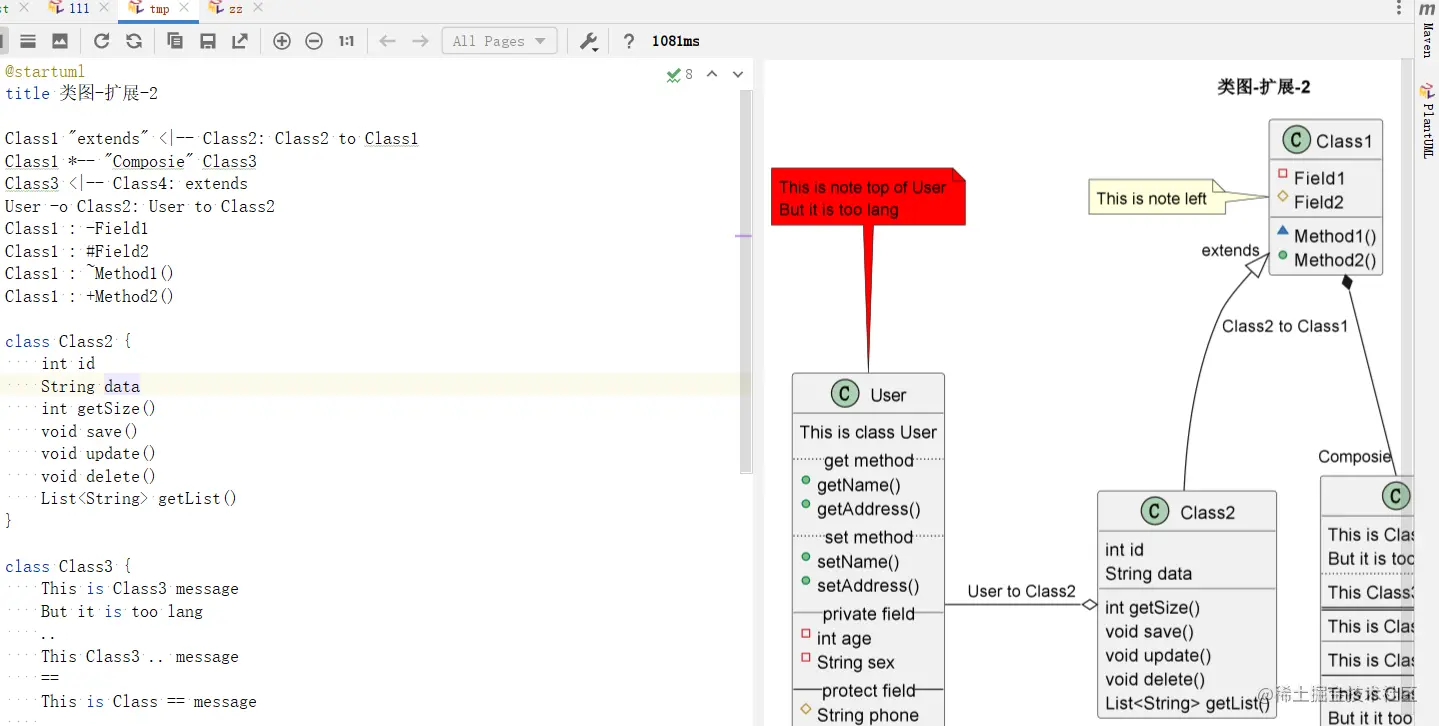Click the 'Class2 to Class1' relation label
This screenshot has height=726, width=1439.
pos(1284,326)
